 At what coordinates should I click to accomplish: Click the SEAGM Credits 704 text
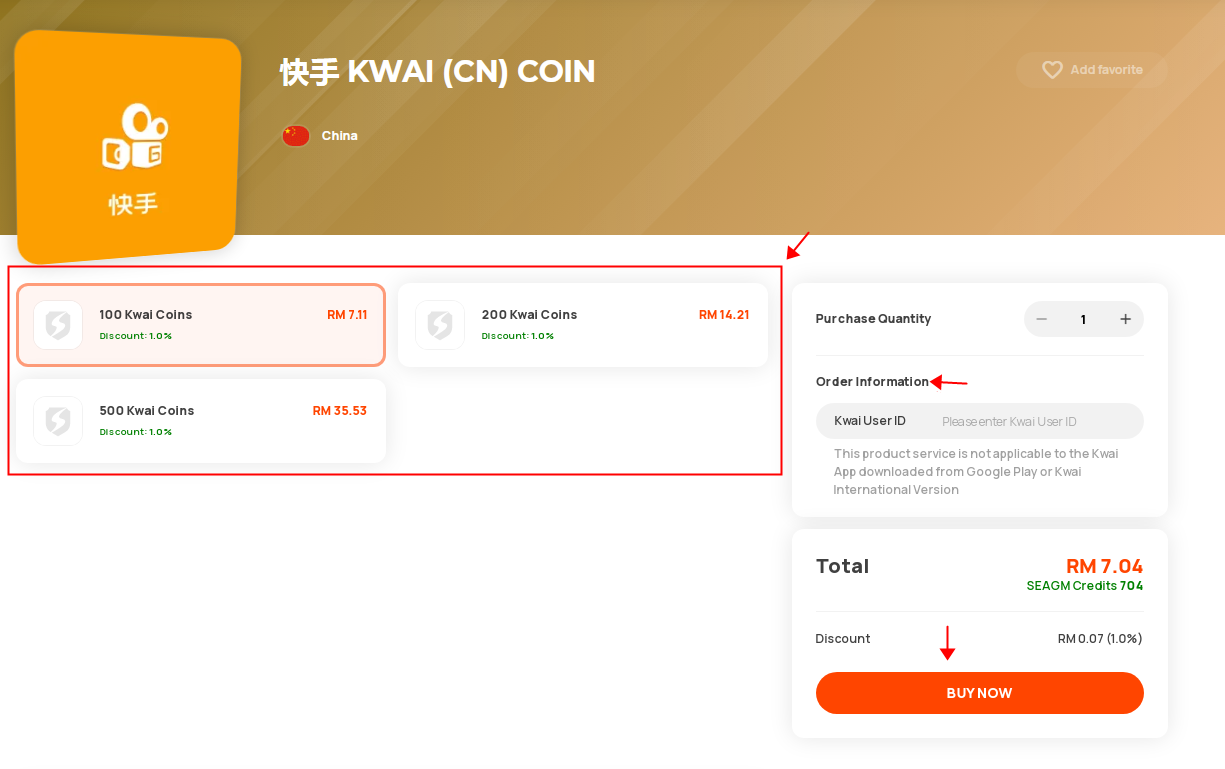[1085, 586]
